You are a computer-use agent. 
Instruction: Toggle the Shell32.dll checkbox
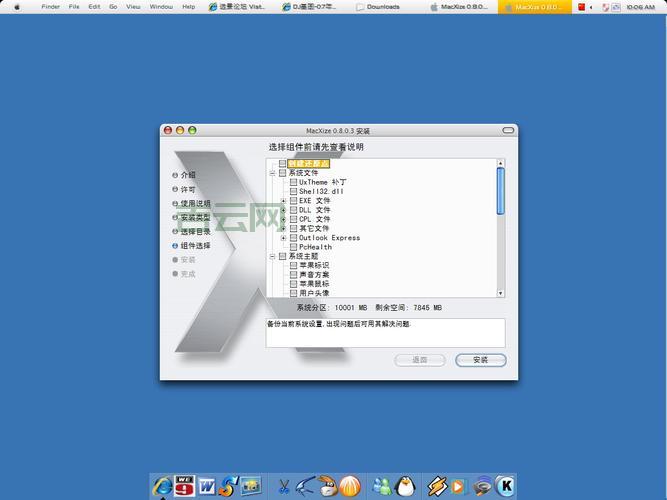point(293,191)
